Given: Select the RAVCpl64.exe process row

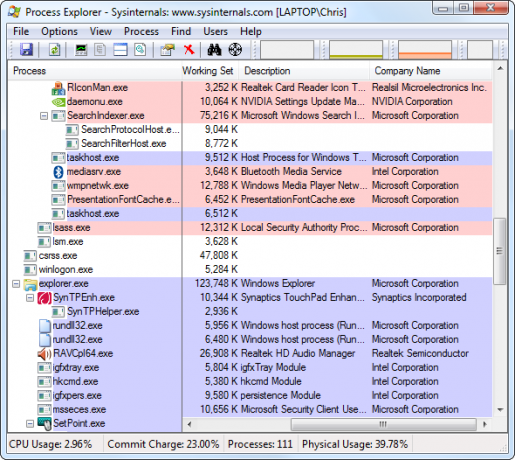Looking at the screenshot, I should (x=250, y=354).
